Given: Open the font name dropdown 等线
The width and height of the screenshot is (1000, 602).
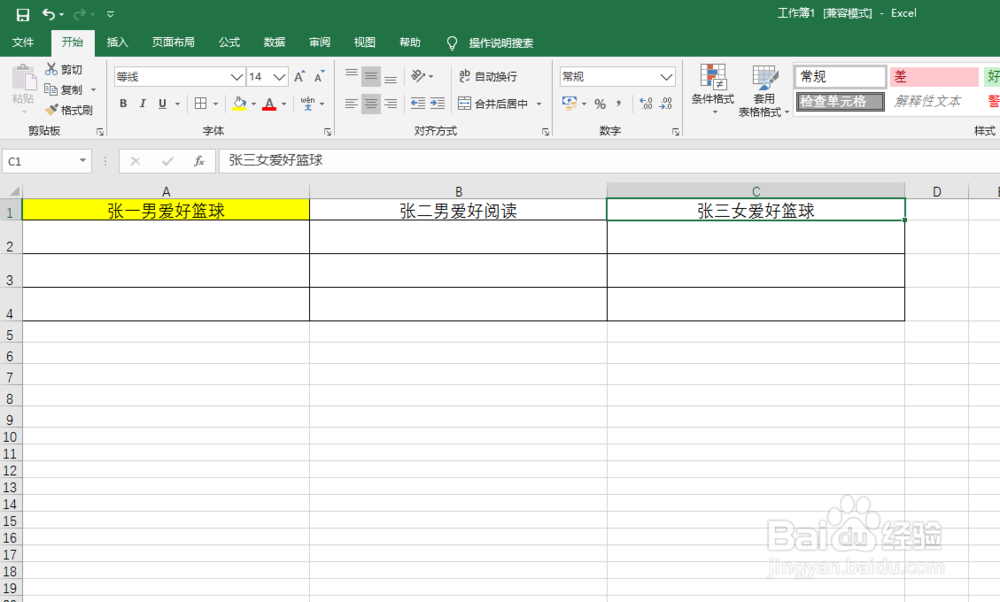Looking at the screenshot, I should (237, 77).
